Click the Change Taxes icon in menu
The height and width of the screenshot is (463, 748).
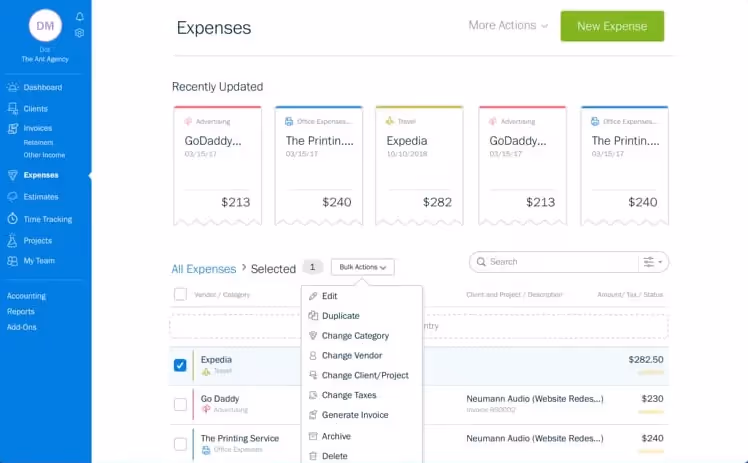coord(313,395)
